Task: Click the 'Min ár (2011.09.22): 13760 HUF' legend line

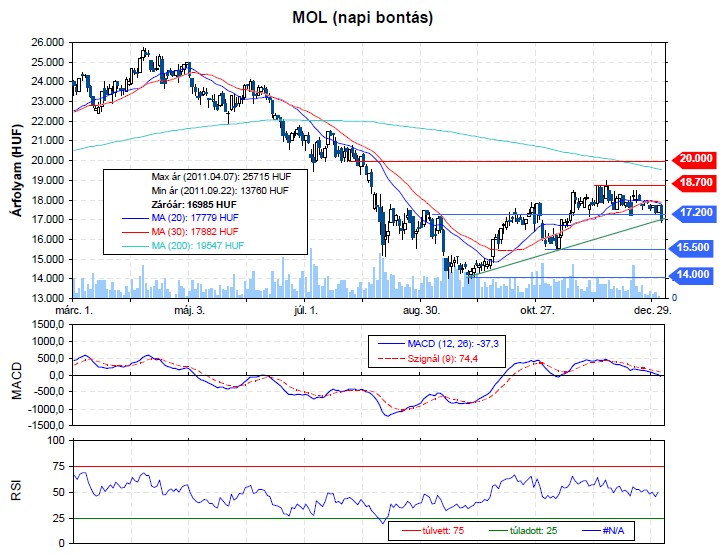Action: pyautogui.click(x=220, y=190)
